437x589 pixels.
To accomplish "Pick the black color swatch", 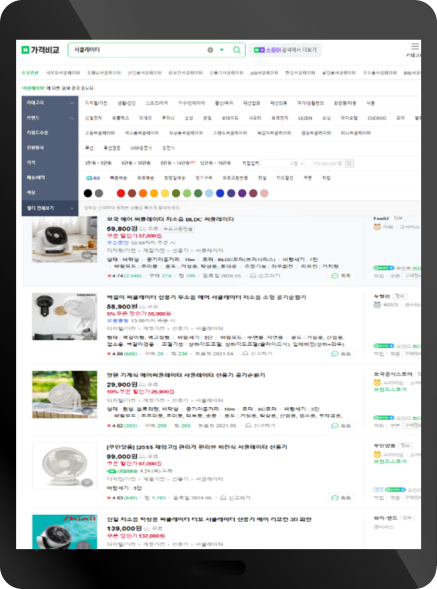I will [x=88, y=193].
